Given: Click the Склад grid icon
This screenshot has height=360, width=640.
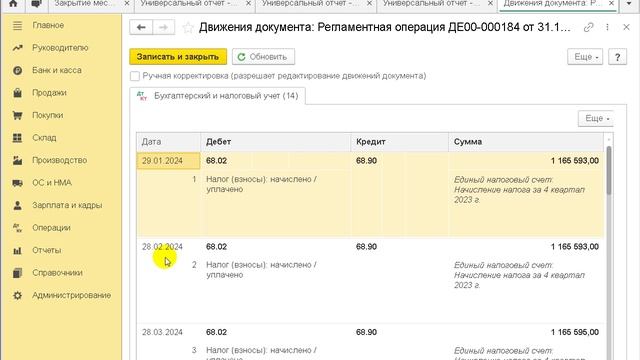Looking at the screenshot, I should [17, 138].
